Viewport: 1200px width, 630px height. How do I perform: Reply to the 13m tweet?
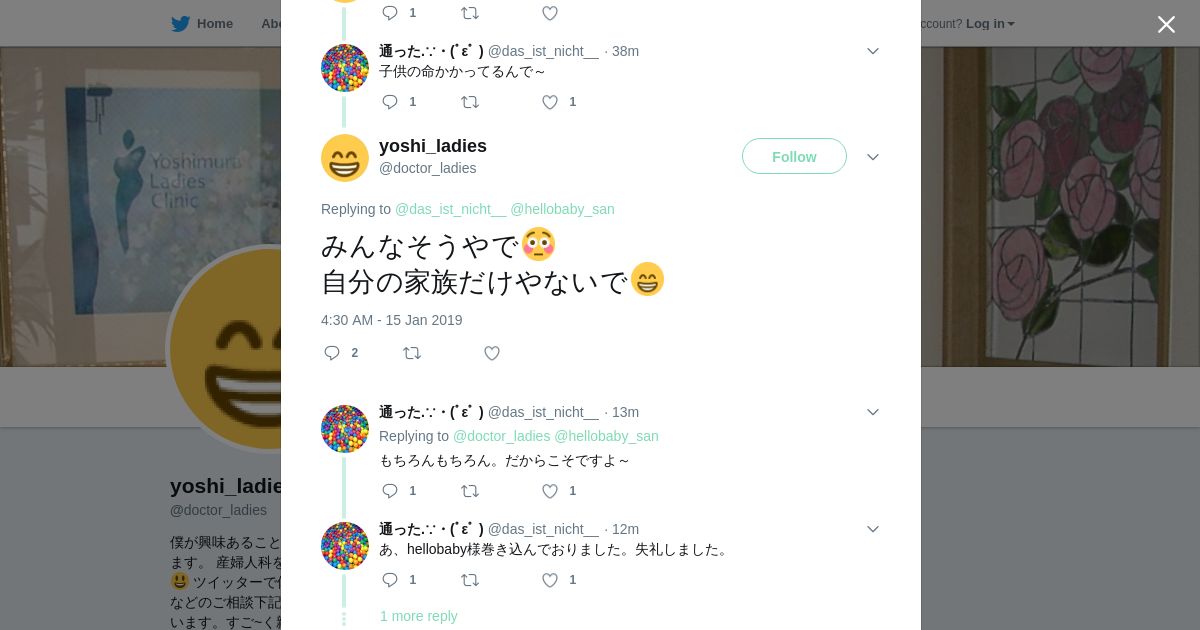click(390, 491)
